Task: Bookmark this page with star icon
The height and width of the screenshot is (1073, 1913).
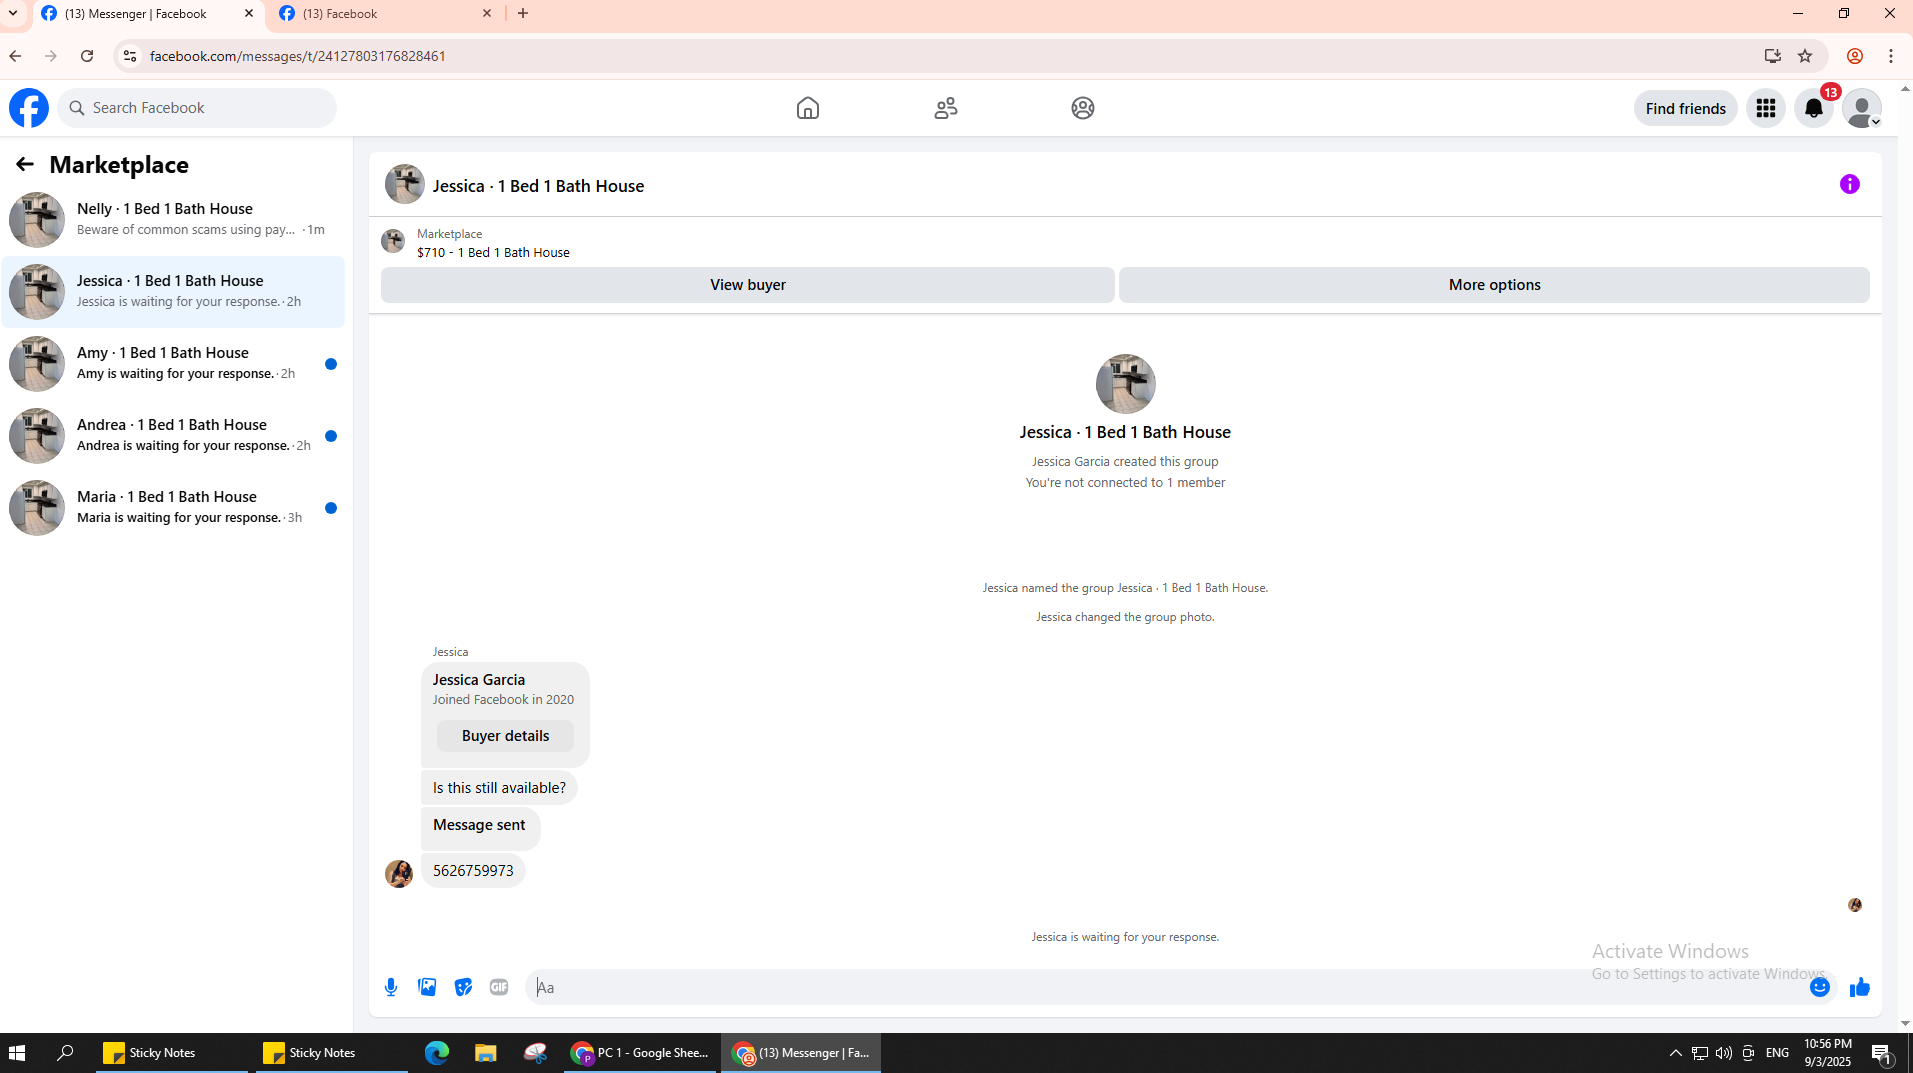Action: (x=1805, y=56)
